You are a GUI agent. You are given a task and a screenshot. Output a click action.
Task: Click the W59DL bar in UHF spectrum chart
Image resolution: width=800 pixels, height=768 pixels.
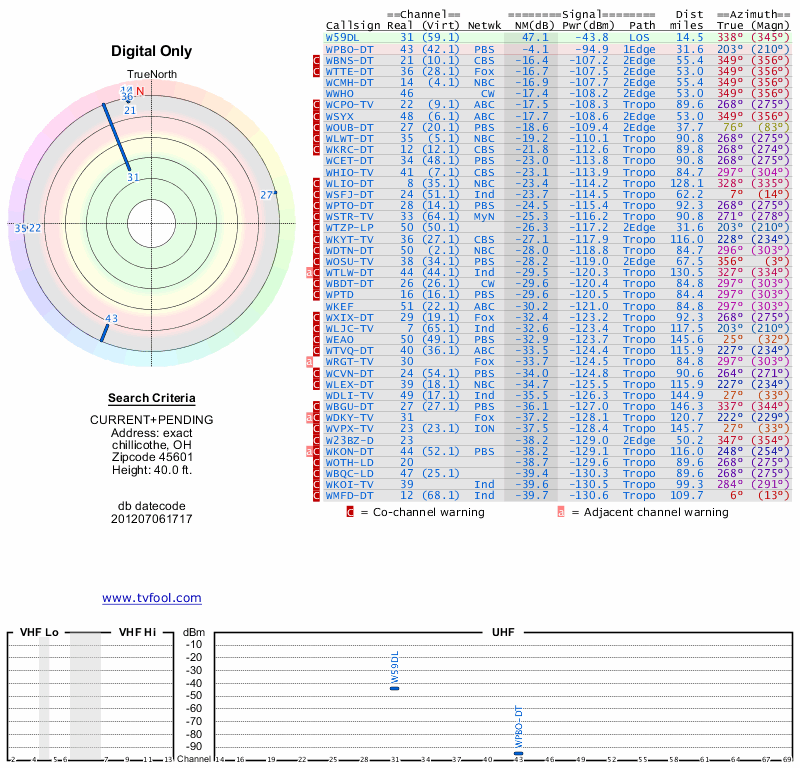pyautogui.click(x=394, y=688)
